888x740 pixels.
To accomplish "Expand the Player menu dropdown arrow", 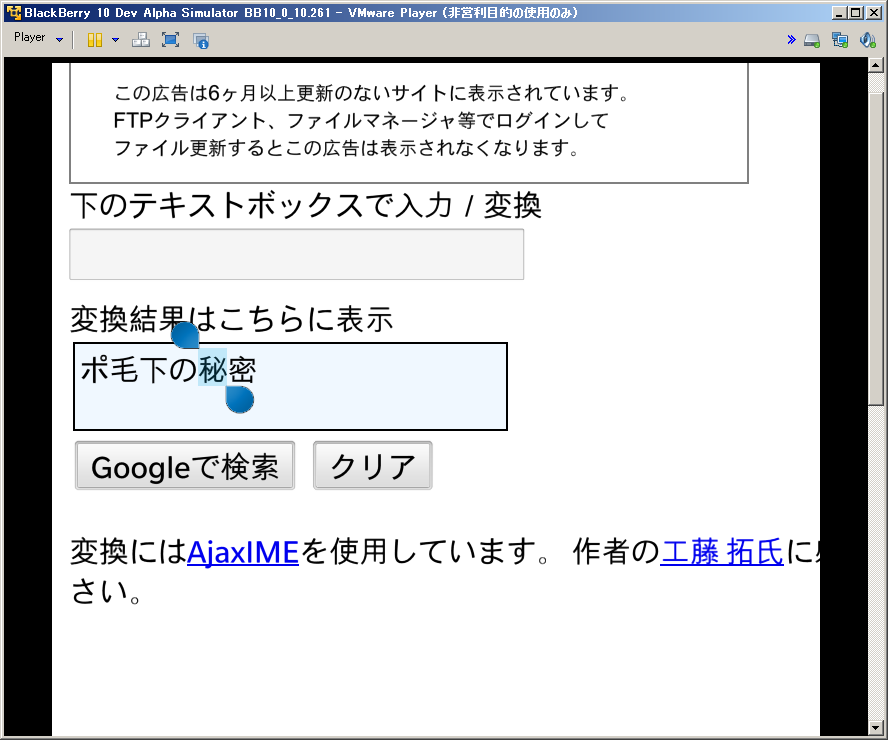I will (59, 40).
